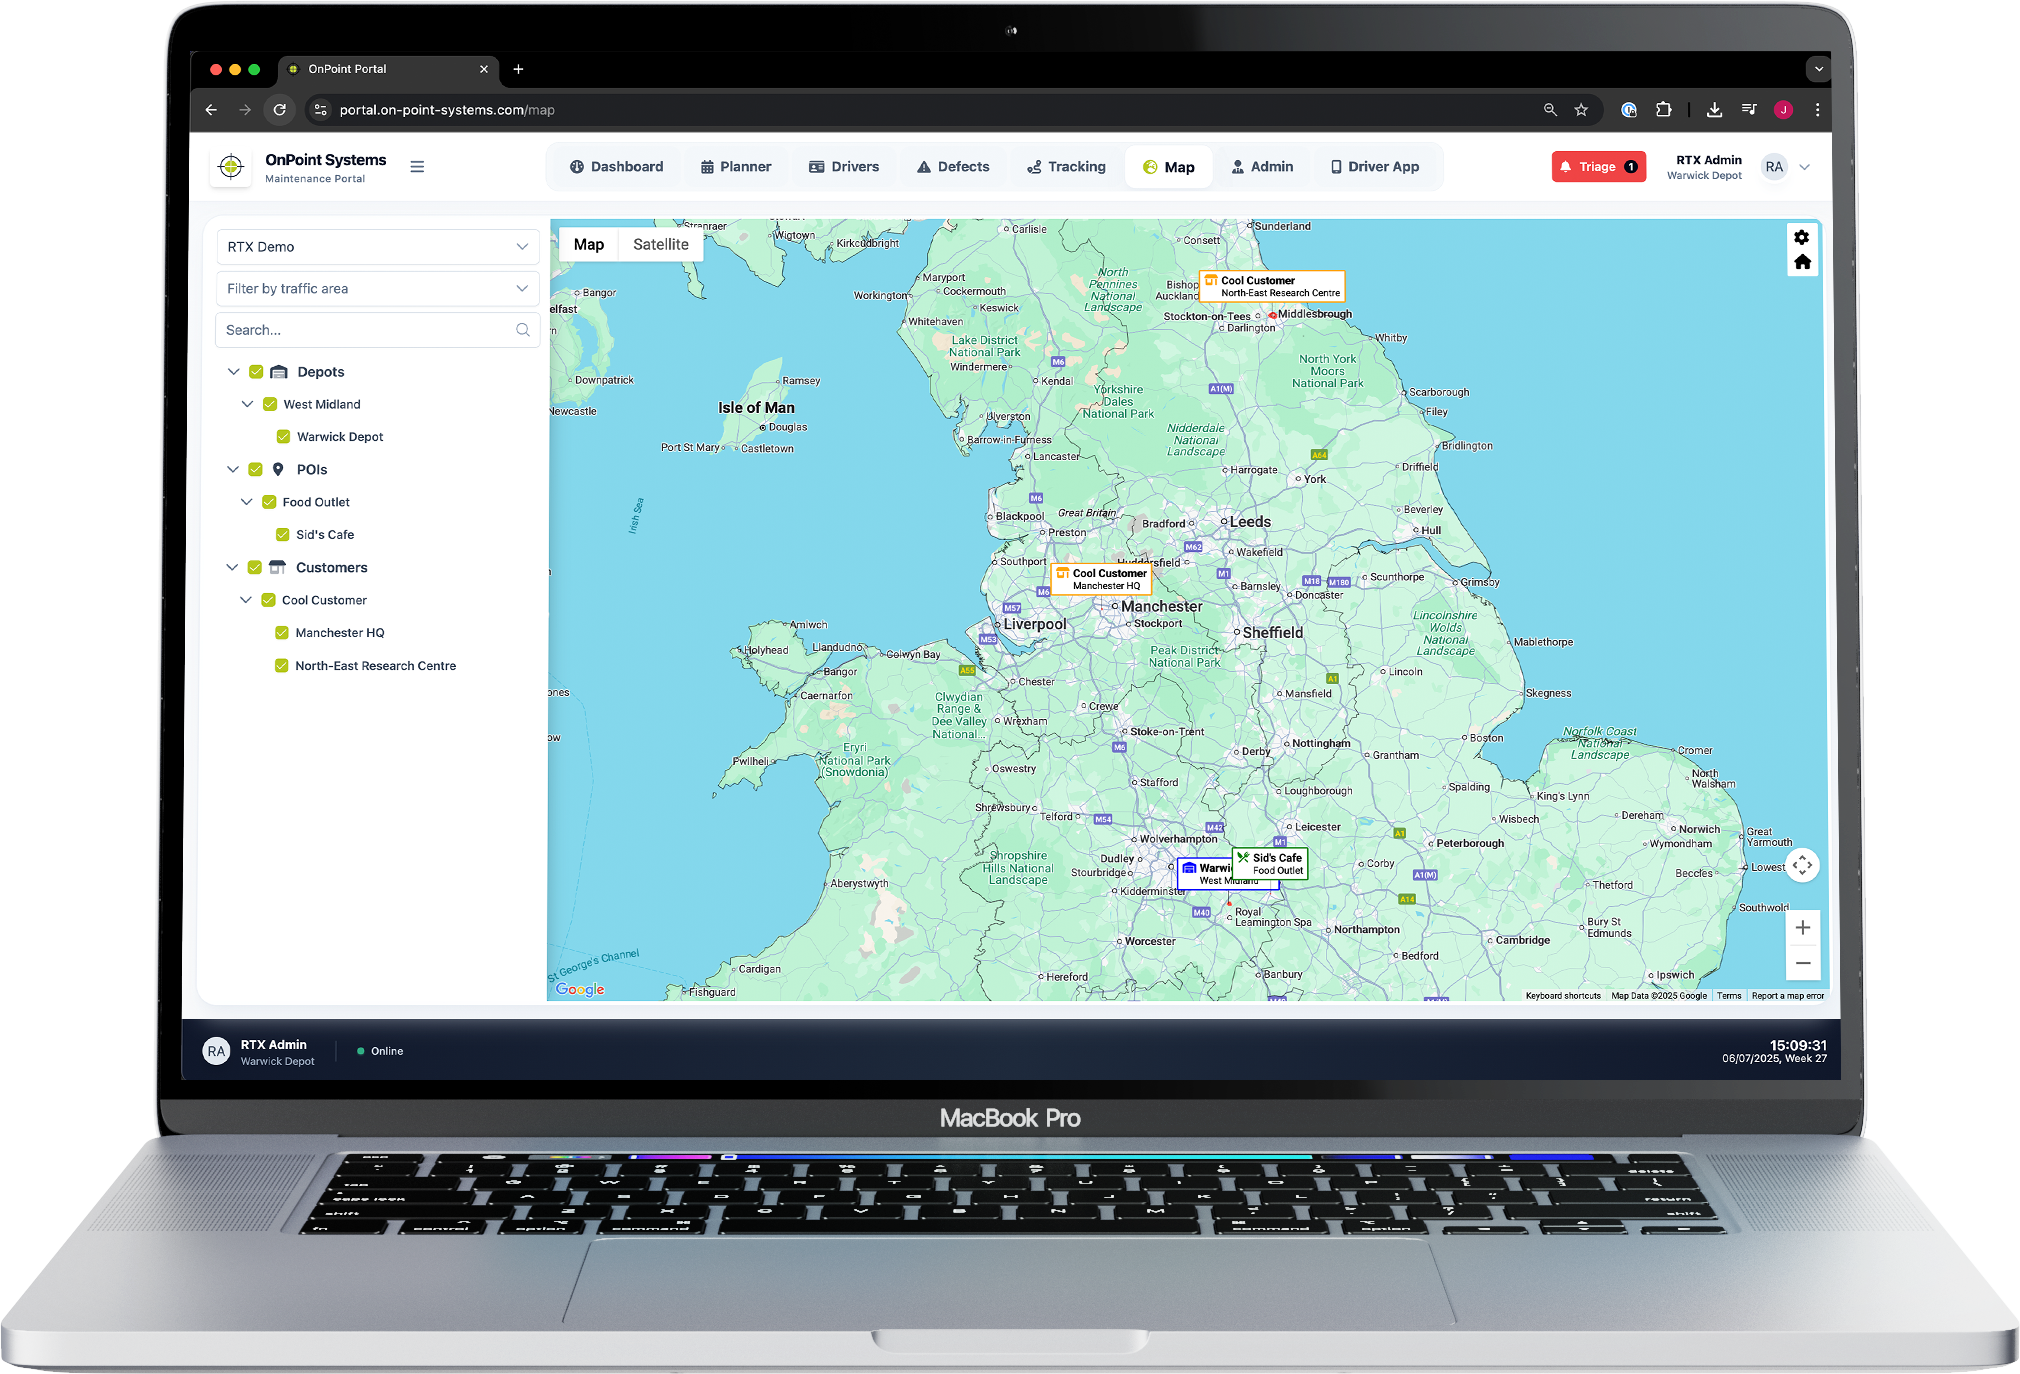Image resolution: width=2020 pixels, height=1374 pixels.
Task: Open browser downloads icon
Action: [x=1714, y=110]
